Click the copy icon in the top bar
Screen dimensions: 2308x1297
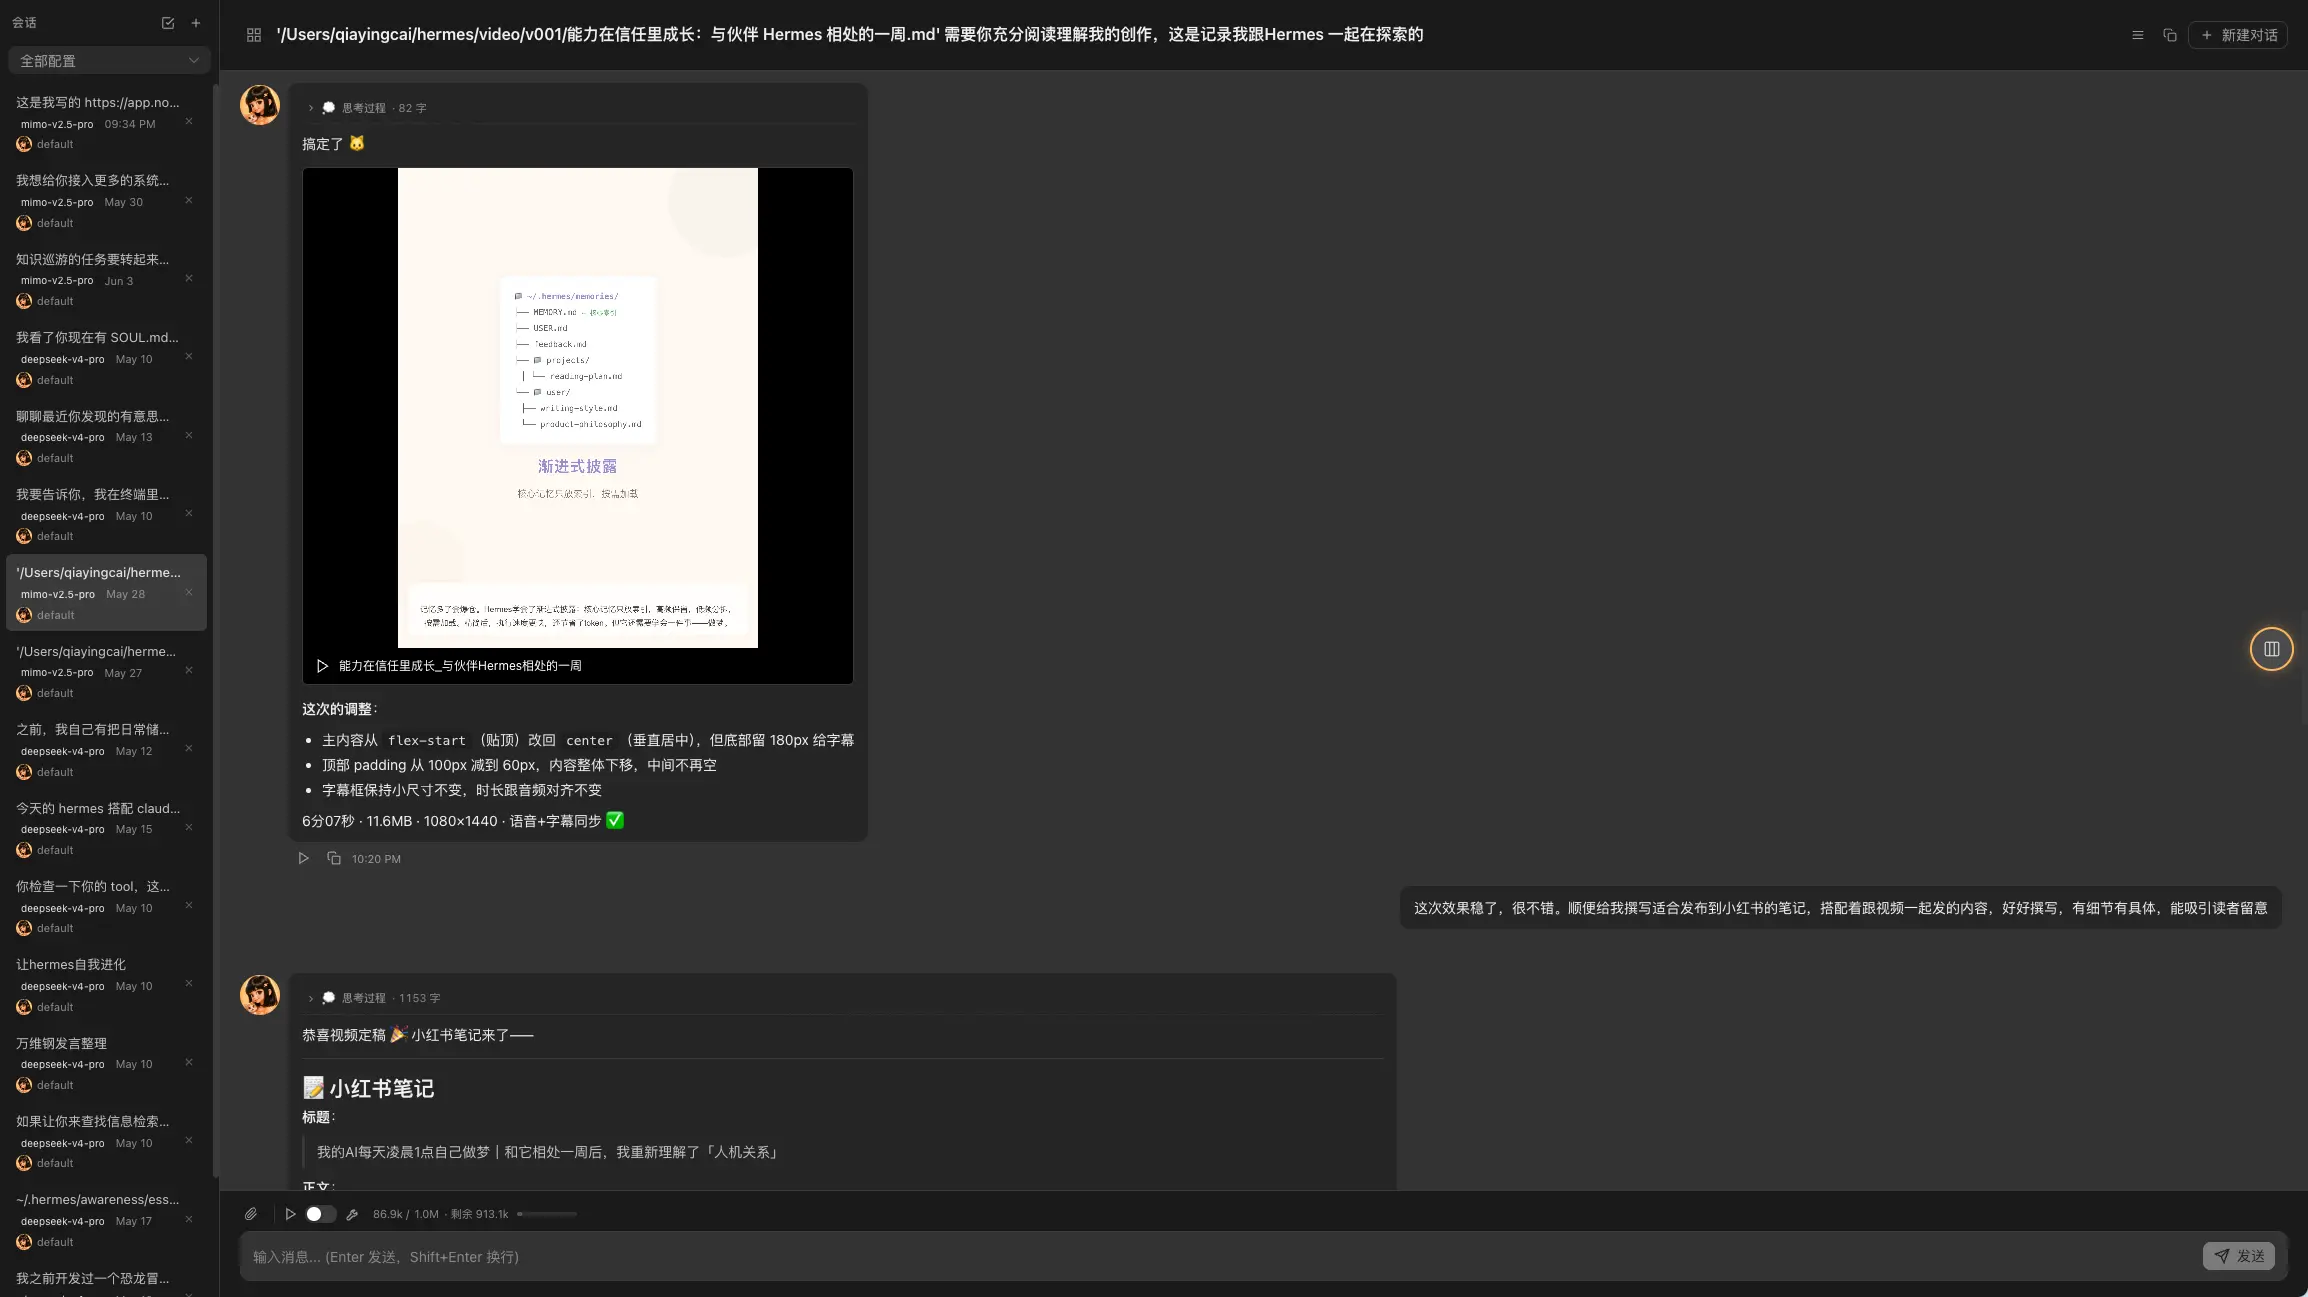click(2170, 35)
